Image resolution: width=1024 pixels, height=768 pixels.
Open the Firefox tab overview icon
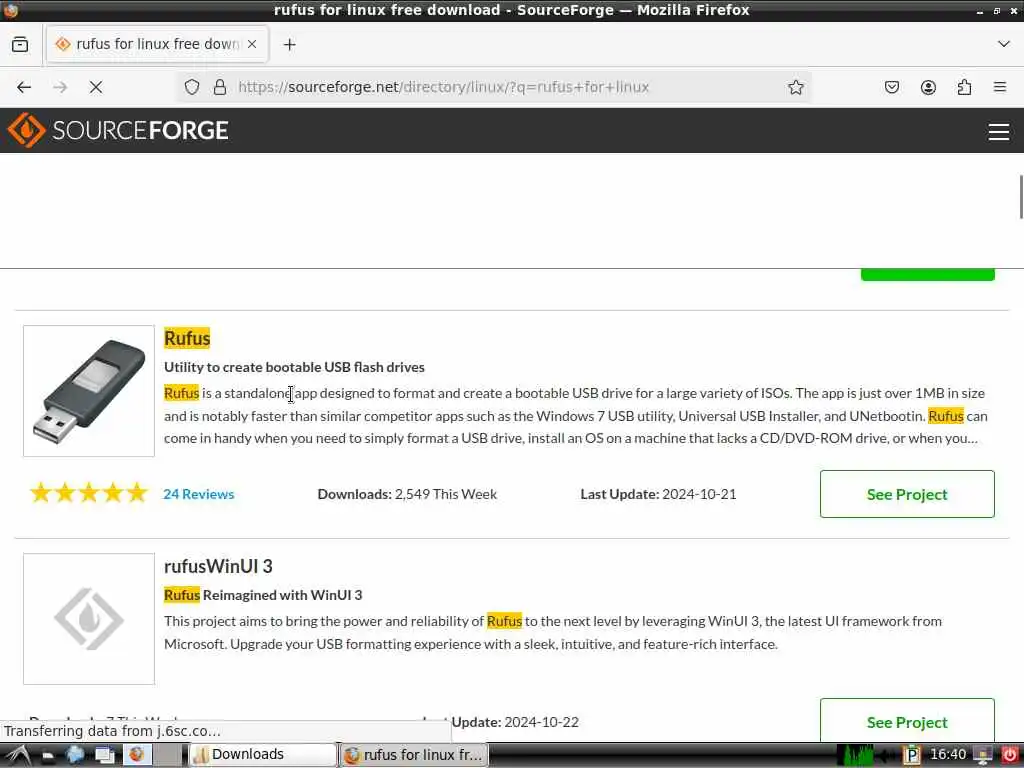click(20, 44)
